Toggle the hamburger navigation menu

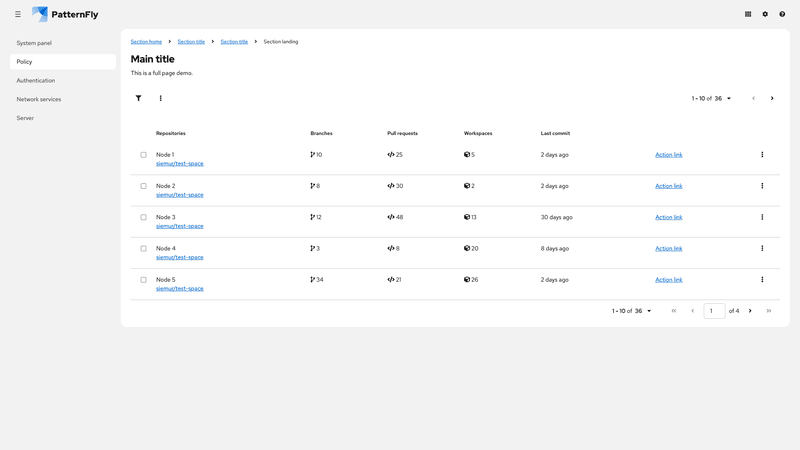coord(18,14)
